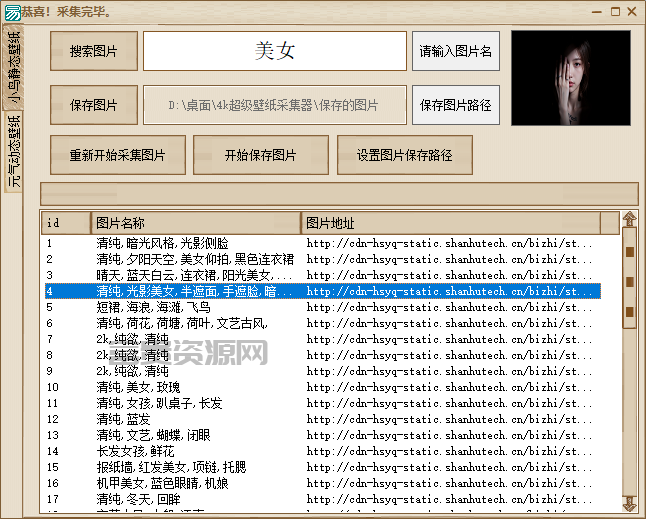Select highlighted row 清纯,光影美女,半遮面
Screen dimensions: 646x519
click(323, 291)
